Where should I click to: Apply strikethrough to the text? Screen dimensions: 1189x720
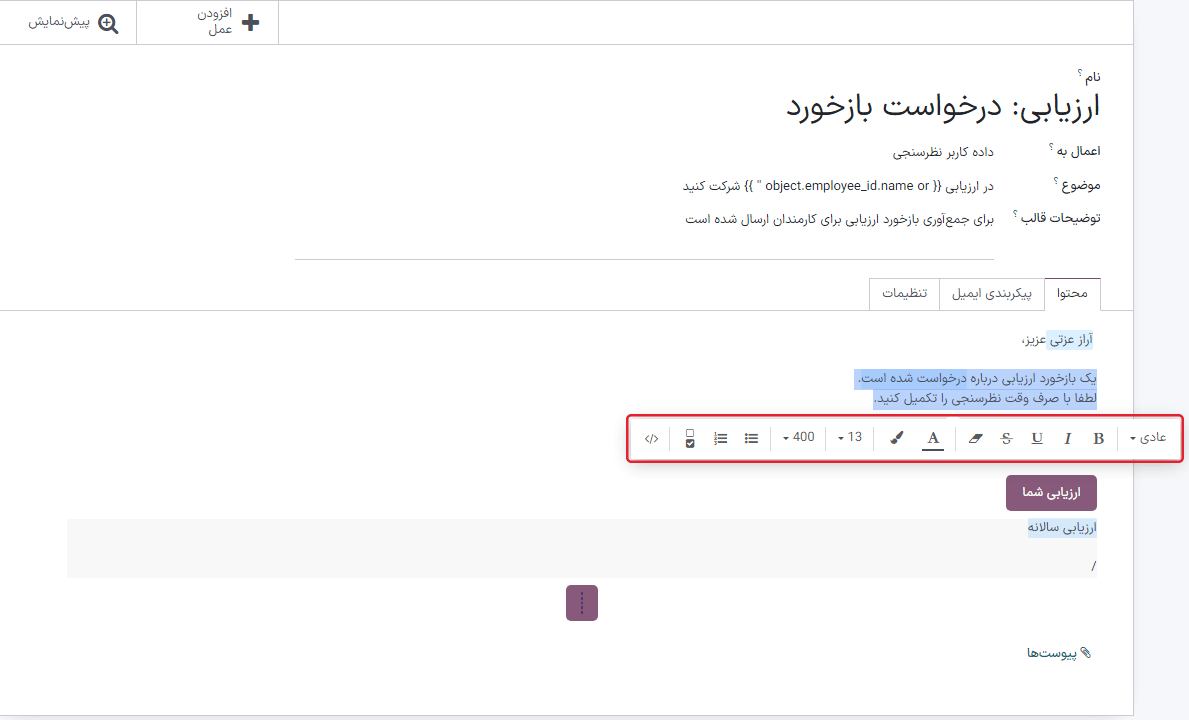tap(1006, 437)
